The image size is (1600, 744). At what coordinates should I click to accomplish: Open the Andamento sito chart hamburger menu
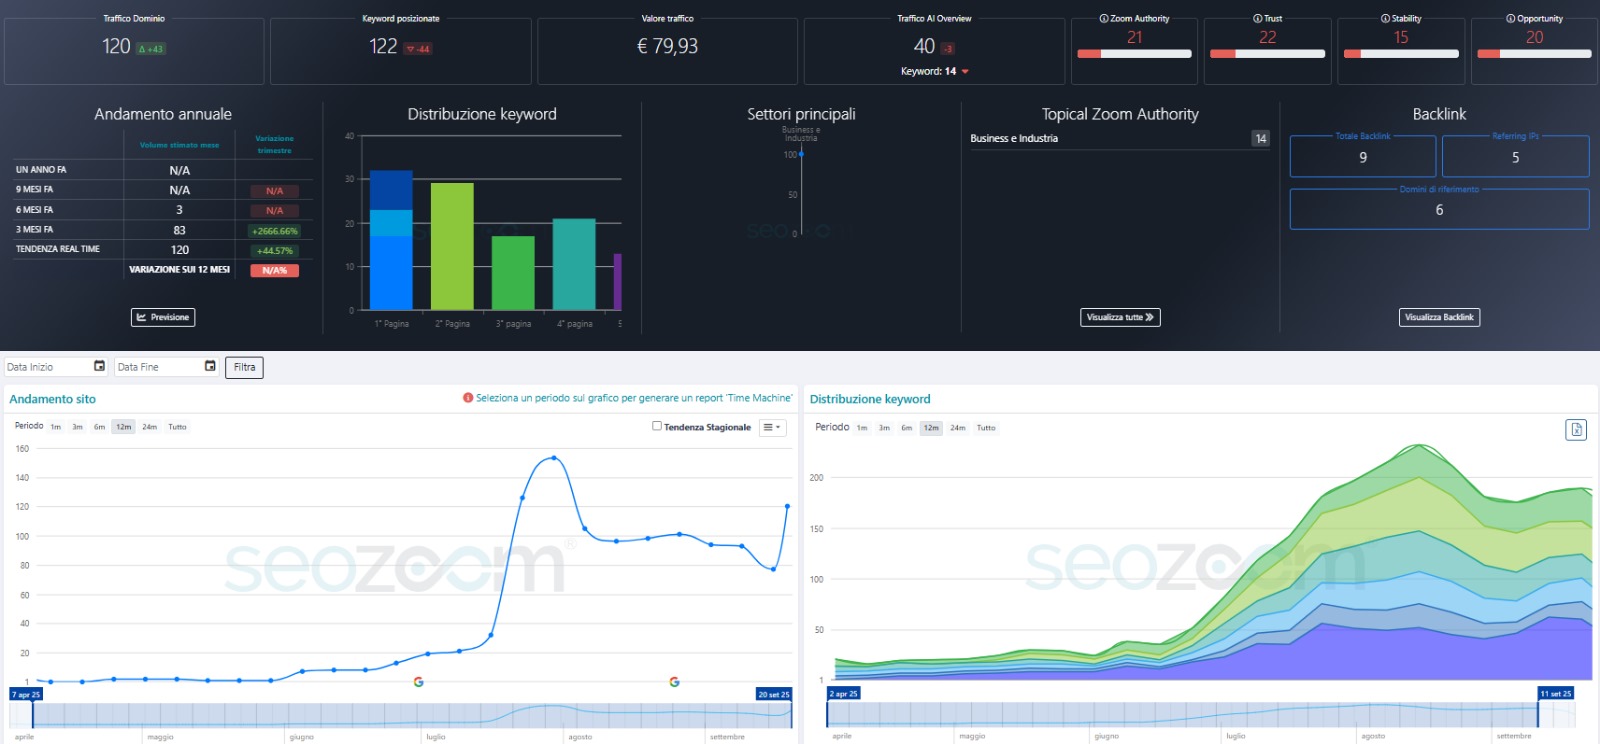click(x=773, y=427)
